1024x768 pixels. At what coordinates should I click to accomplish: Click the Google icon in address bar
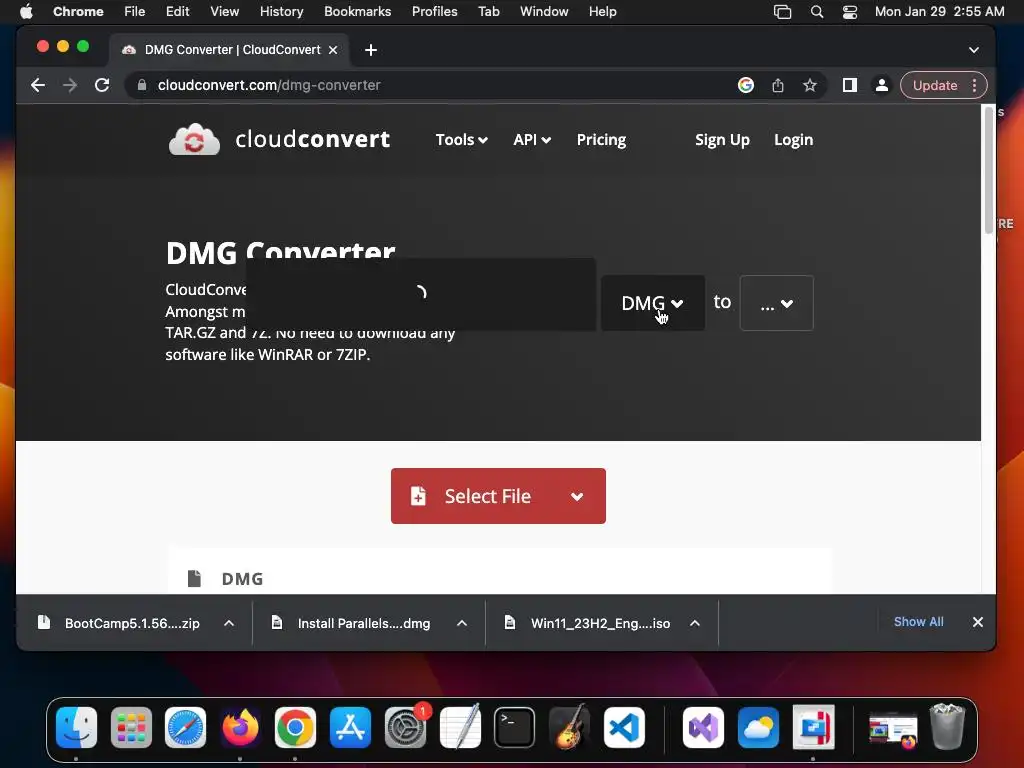746,85
